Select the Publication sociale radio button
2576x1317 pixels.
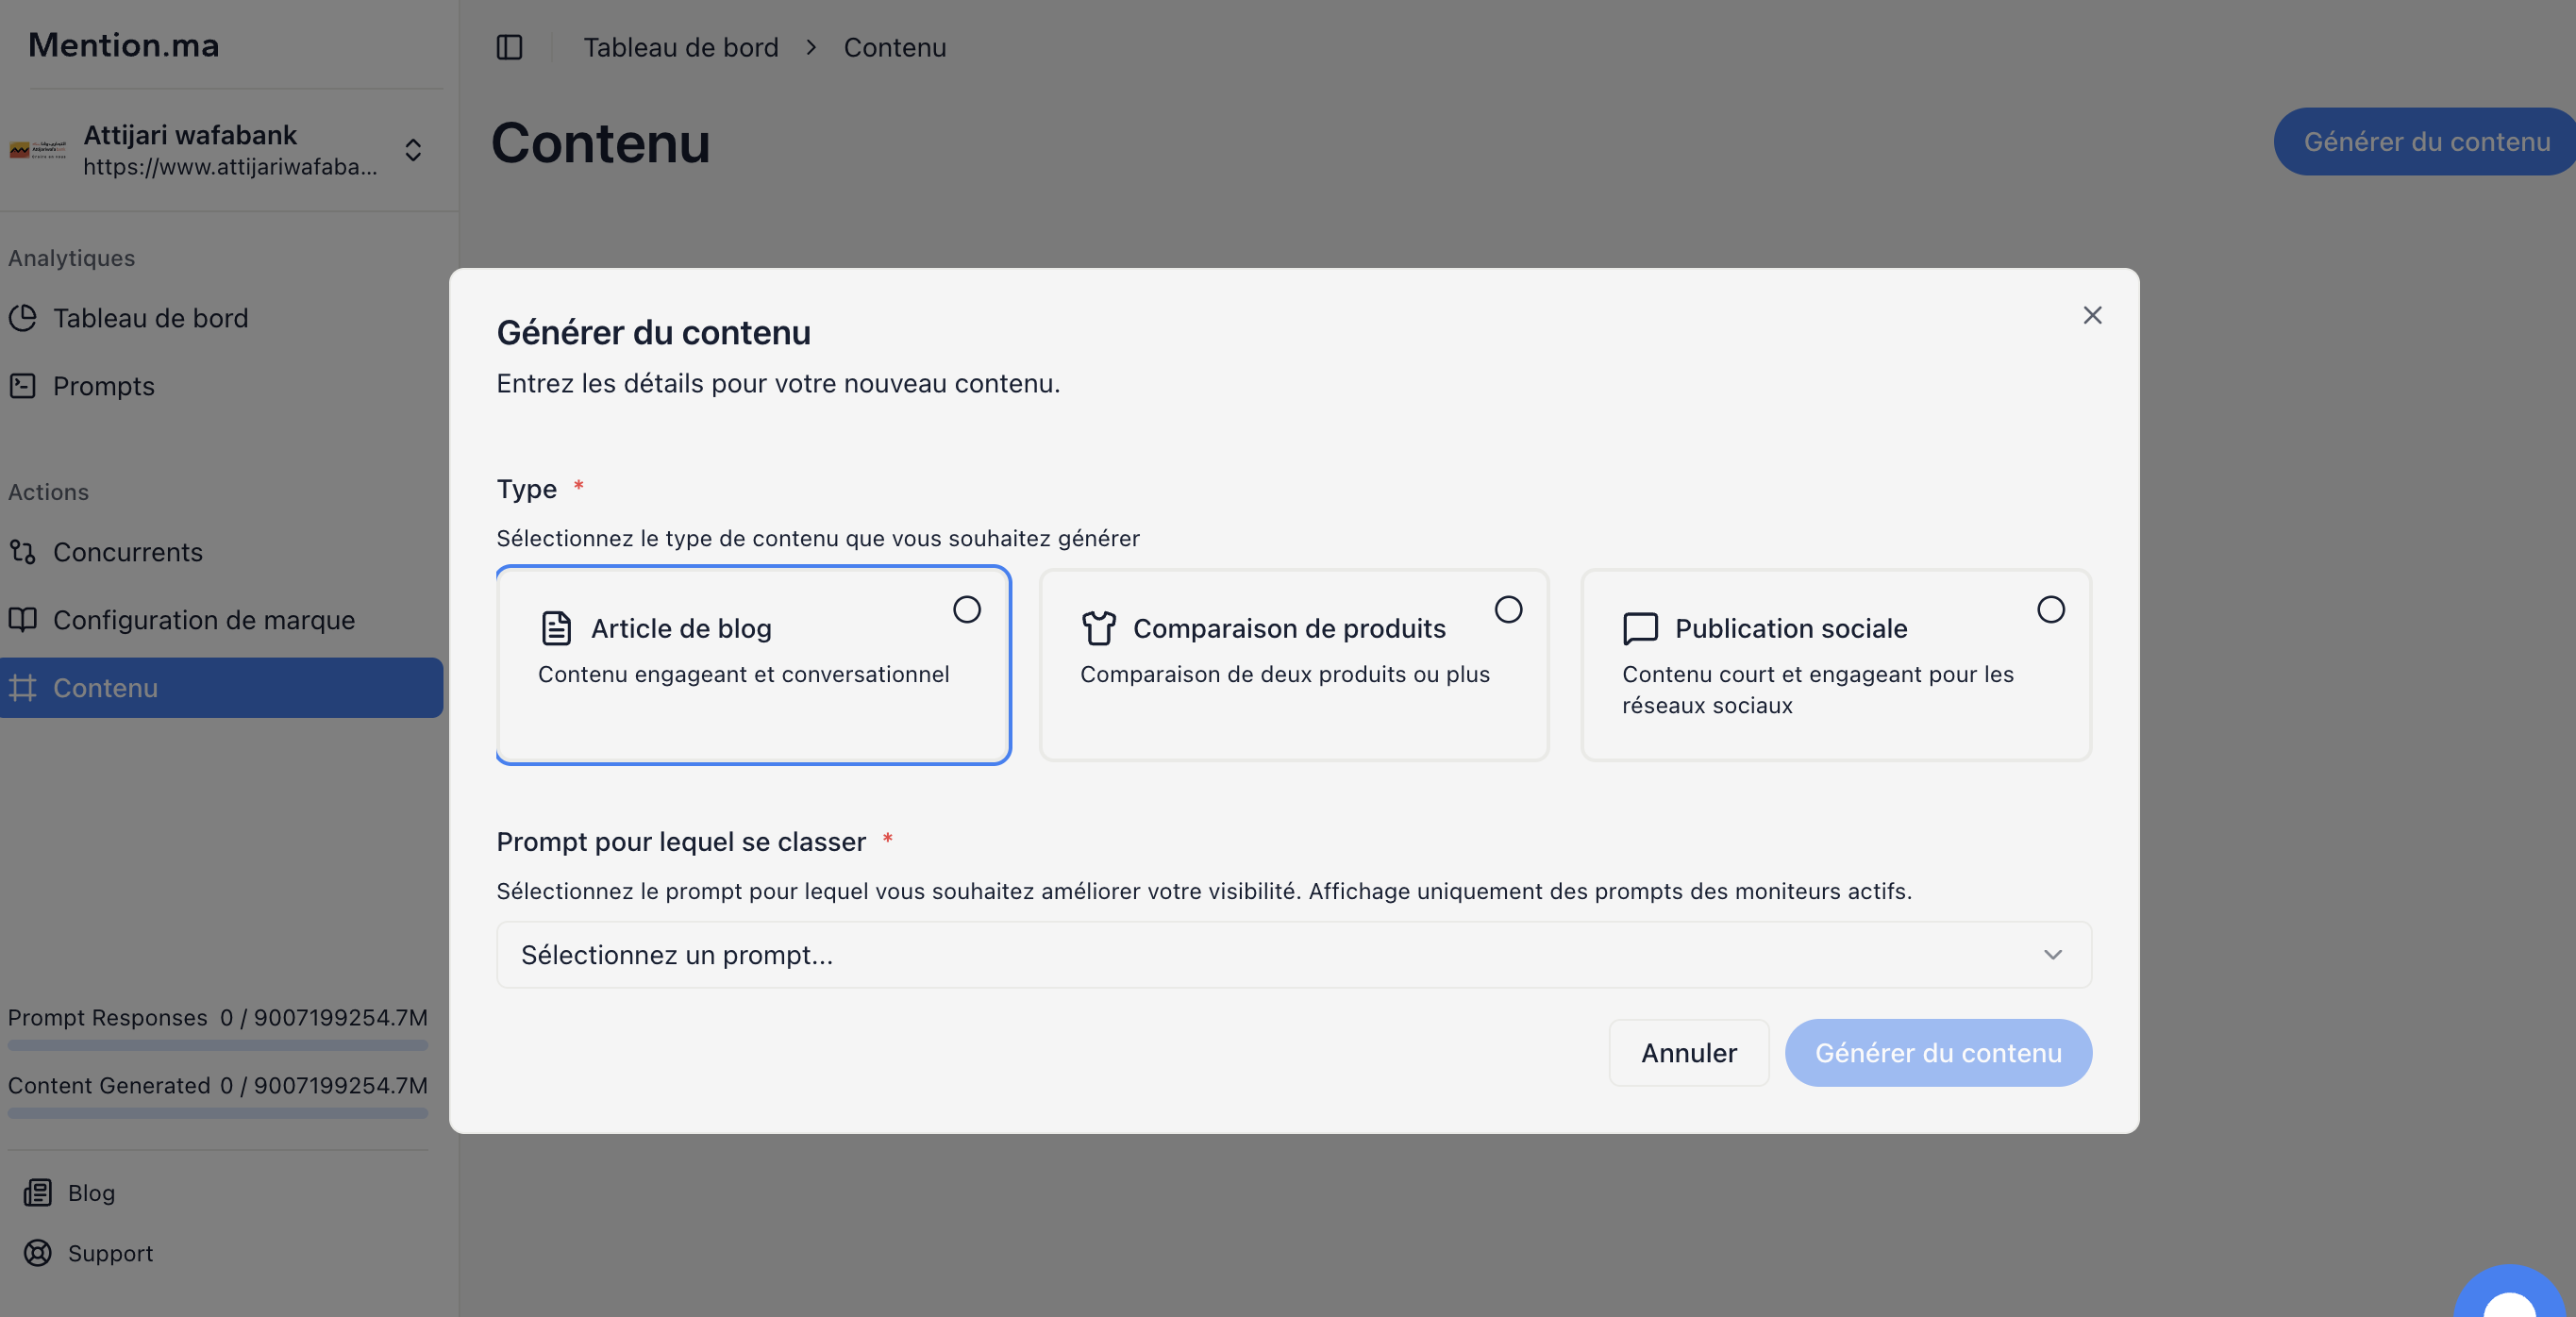click(2050, 610)
